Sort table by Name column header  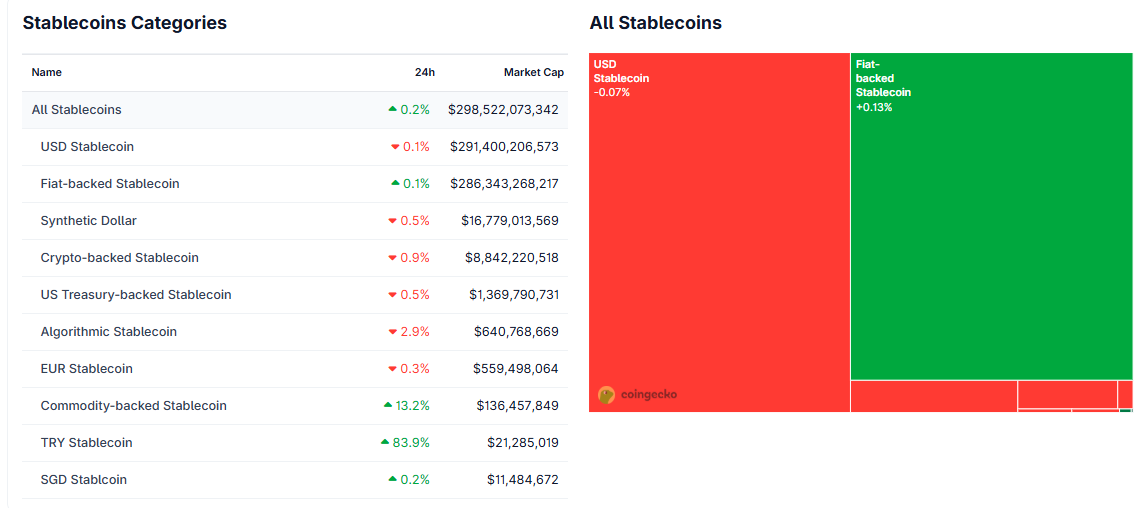[47, 72]
